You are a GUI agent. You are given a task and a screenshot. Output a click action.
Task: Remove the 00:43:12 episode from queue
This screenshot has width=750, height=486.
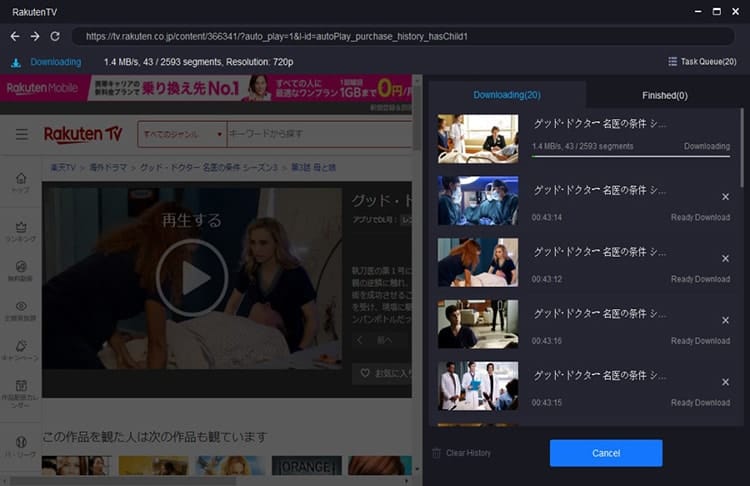[725, 258]
